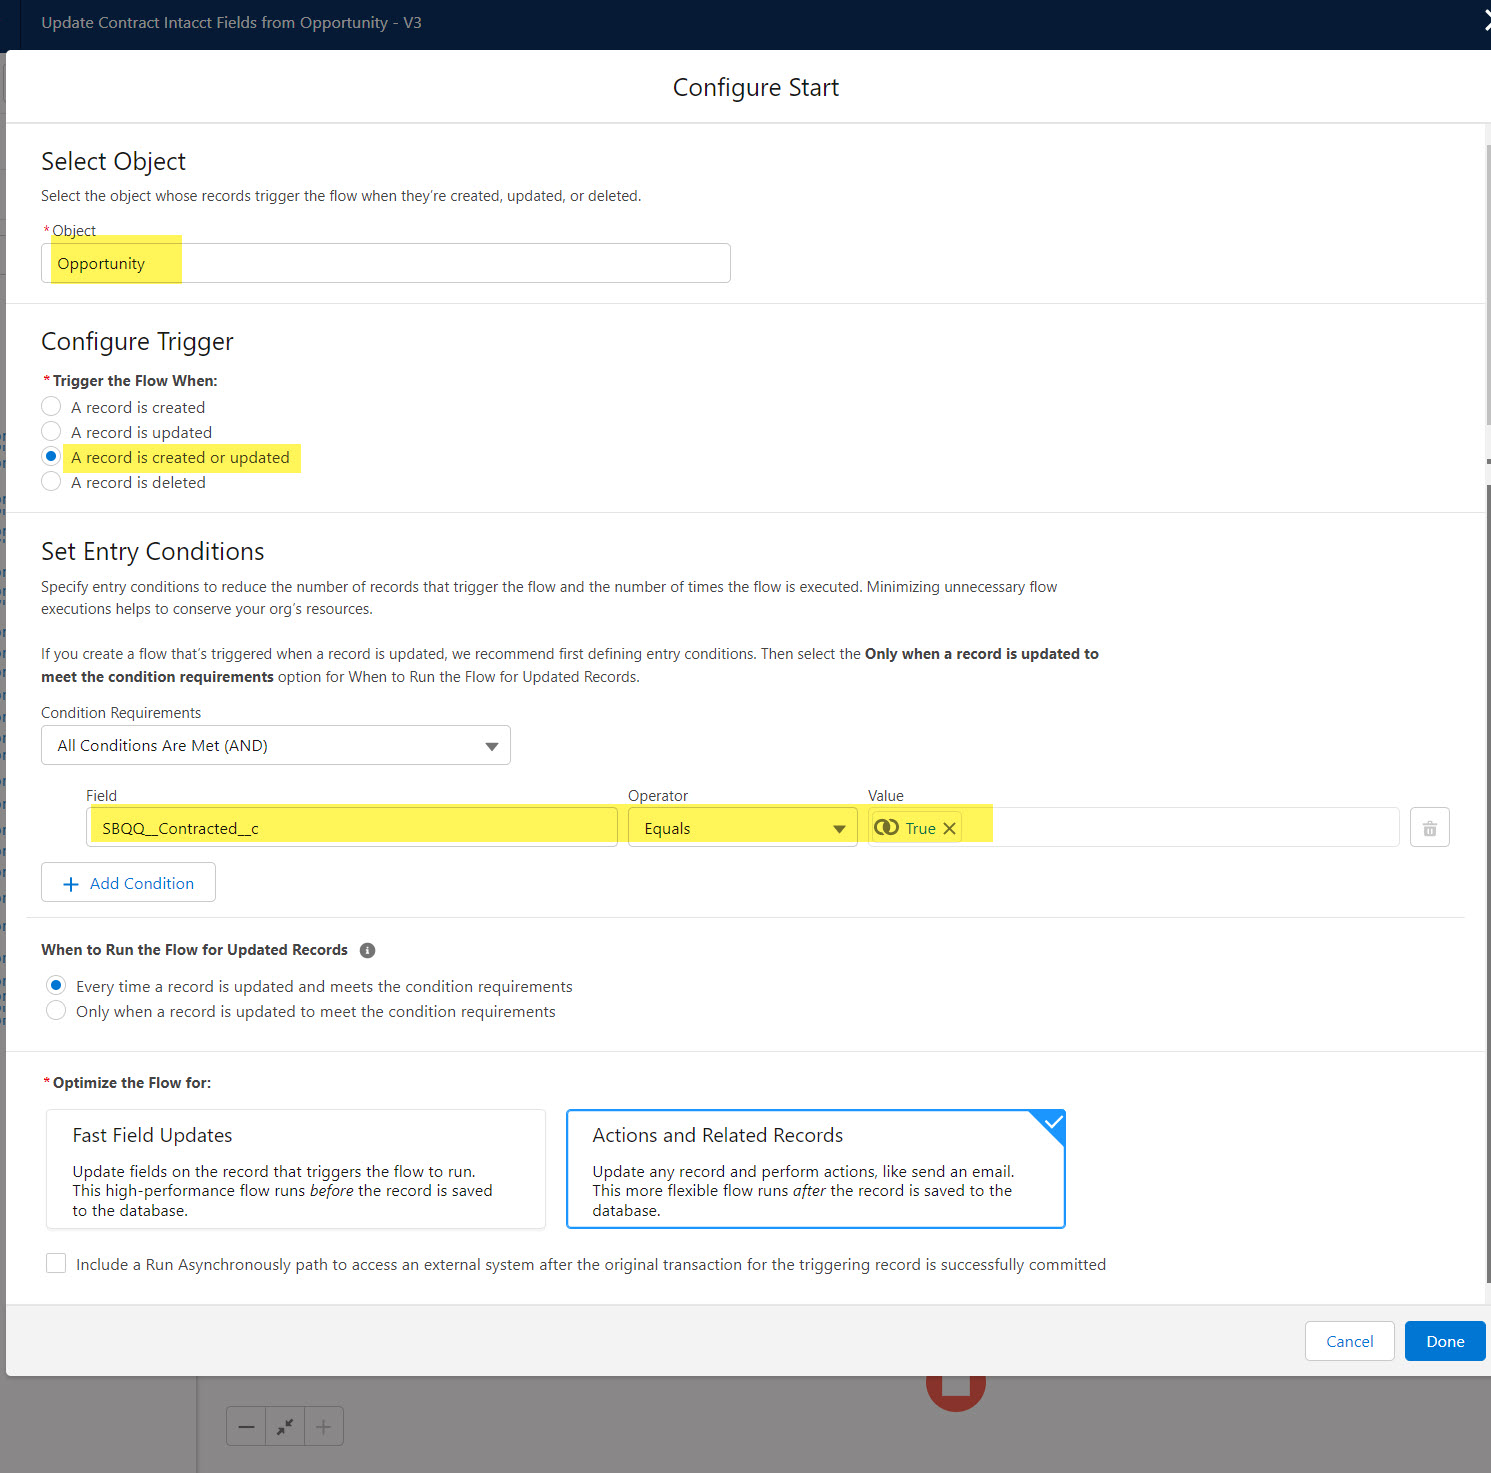This screenshot has height=1473, width=1491.
Task: Expand the Condition Requirements dropdown
Action: (275, 746)
